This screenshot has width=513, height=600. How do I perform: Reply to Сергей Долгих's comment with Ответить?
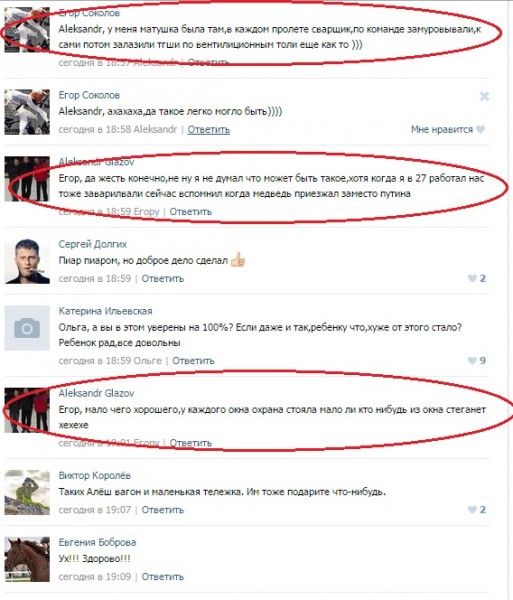(x=163, y=278)
